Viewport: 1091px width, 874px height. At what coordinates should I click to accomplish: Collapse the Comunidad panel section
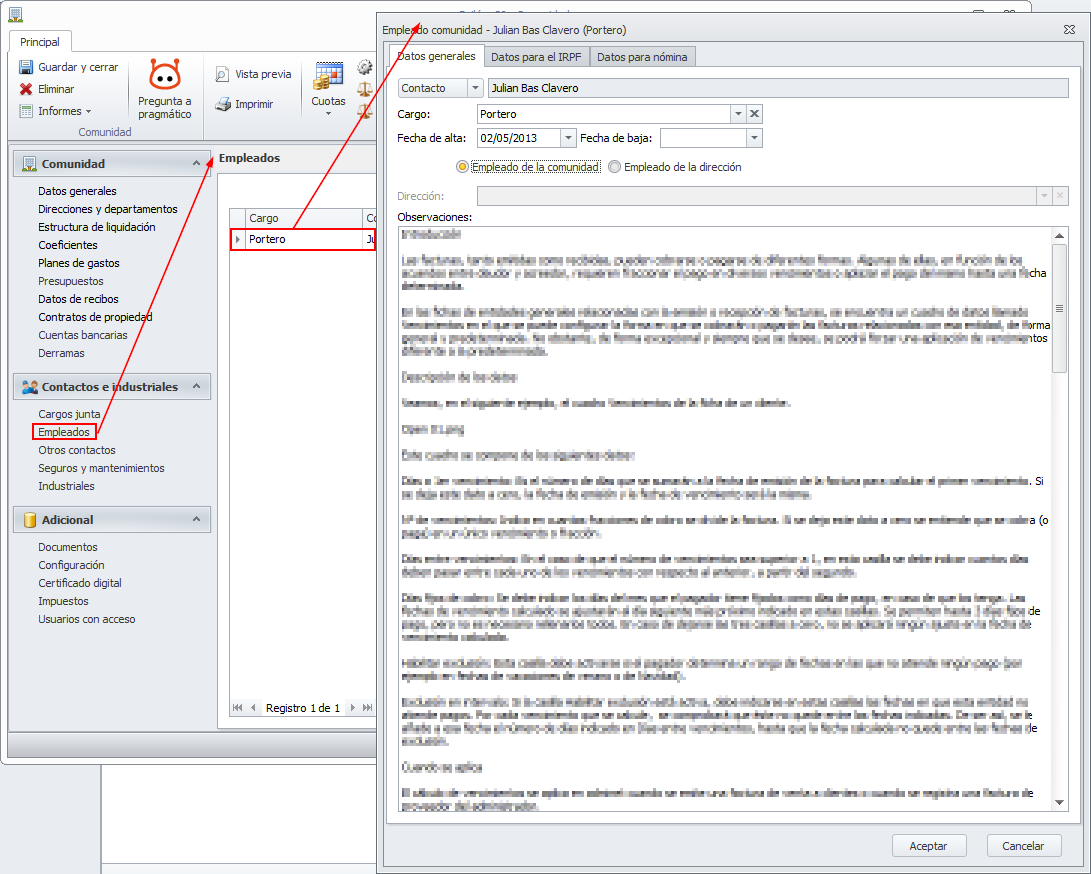click(196, 164)
